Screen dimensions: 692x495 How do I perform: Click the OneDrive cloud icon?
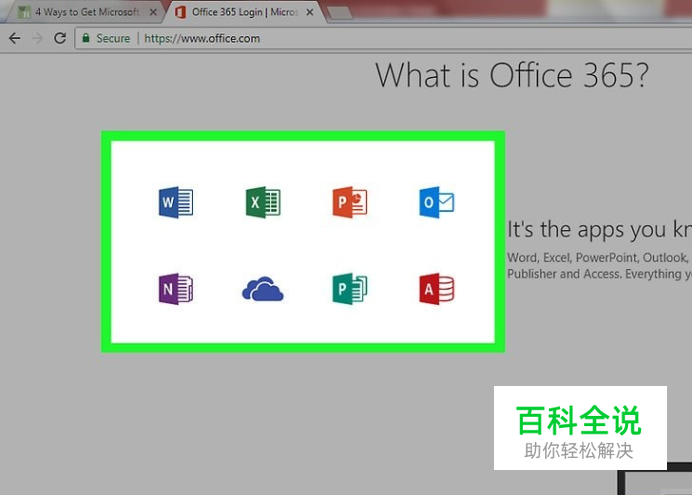pos(263,289)
